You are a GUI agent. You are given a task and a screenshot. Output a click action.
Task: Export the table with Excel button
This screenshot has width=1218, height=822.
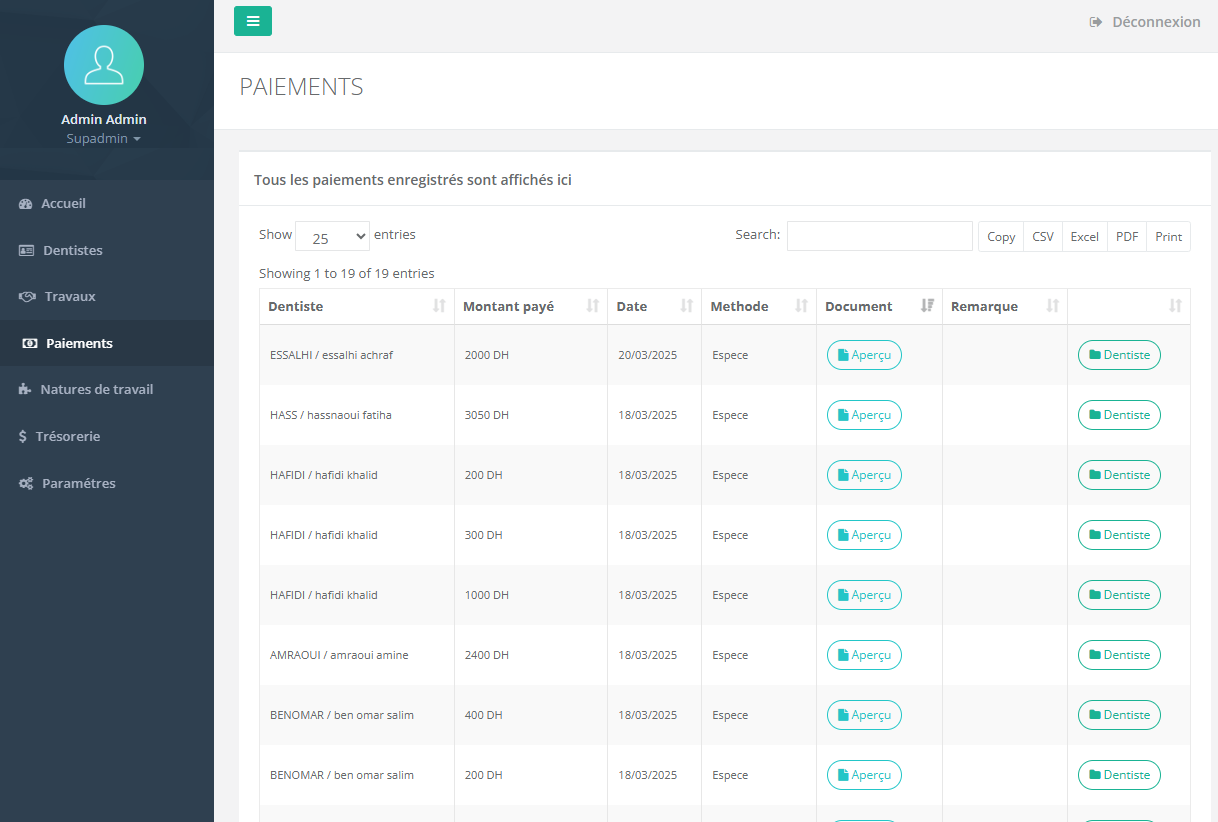(1084, 237)
